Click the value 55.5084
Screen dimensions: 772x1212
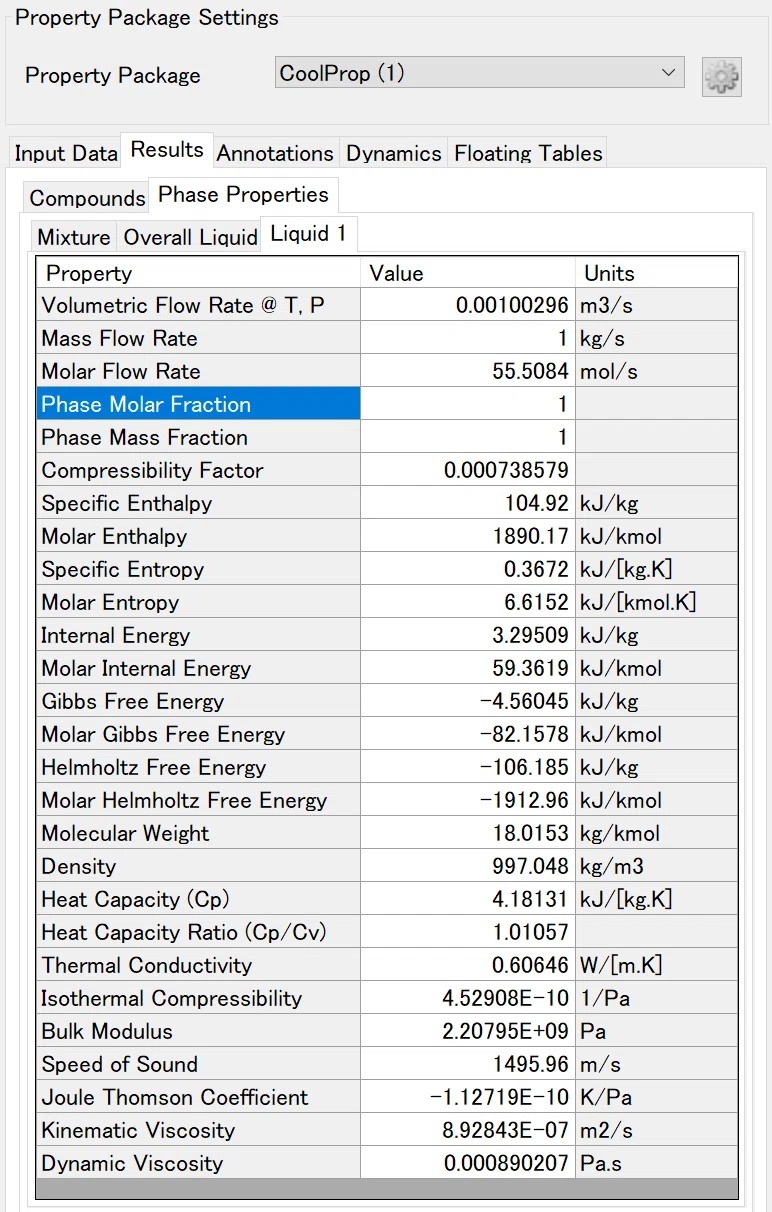[468, 371]
